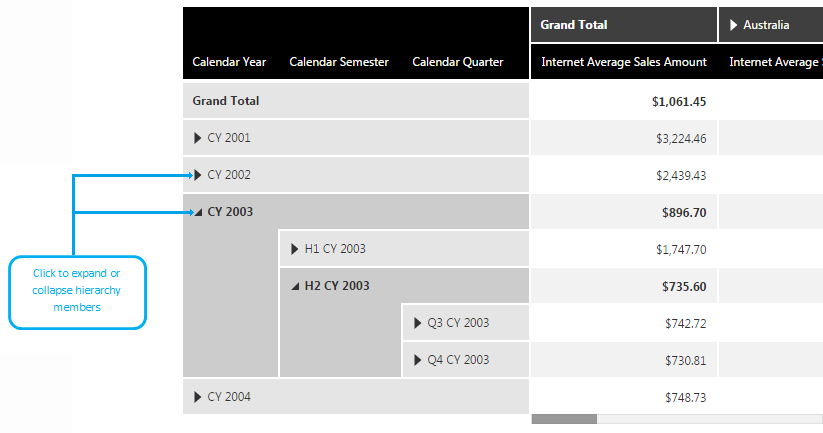Click the Internet Average Sales Amount header

tap(624, 62)
